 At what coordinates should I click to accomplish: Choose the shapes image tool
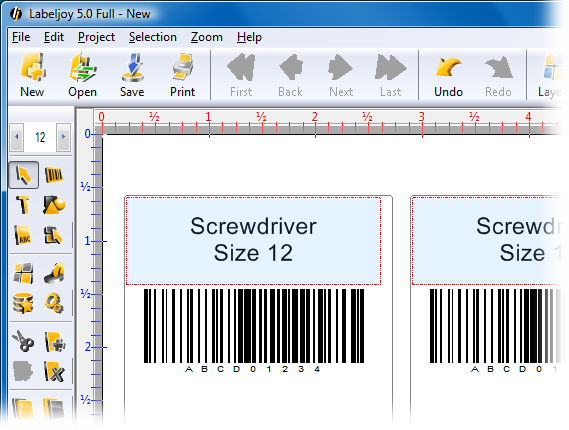tap(54, 205)
